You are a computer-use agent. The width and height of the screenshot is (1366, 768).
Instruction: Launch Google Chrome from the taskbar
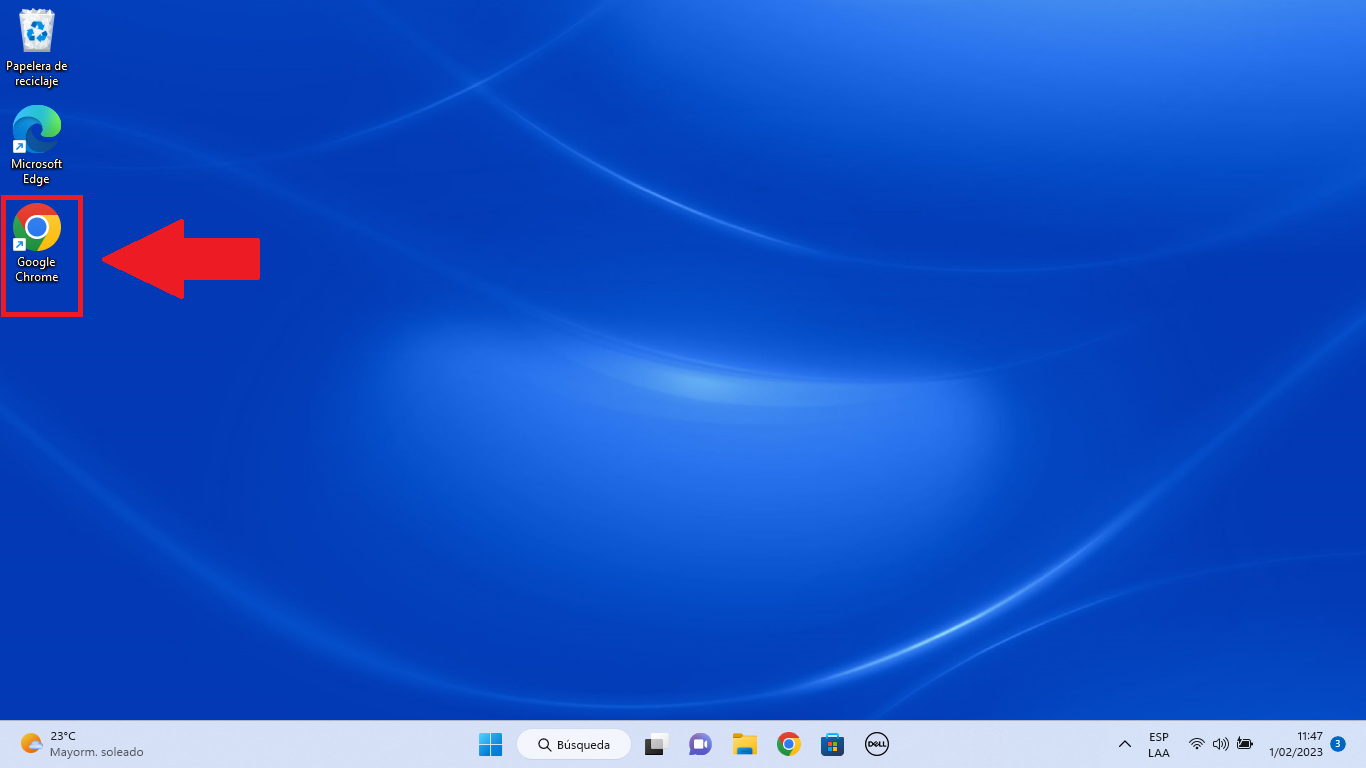point(789,744)
